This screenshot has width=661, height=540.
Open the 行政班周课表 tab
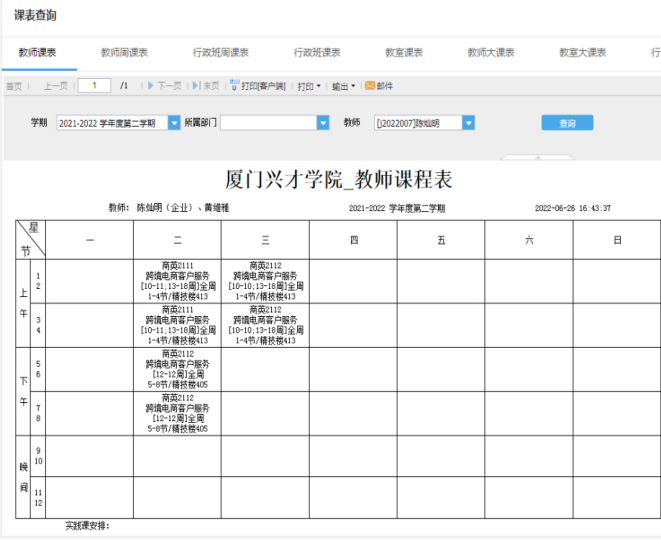(x=220, y=53)
